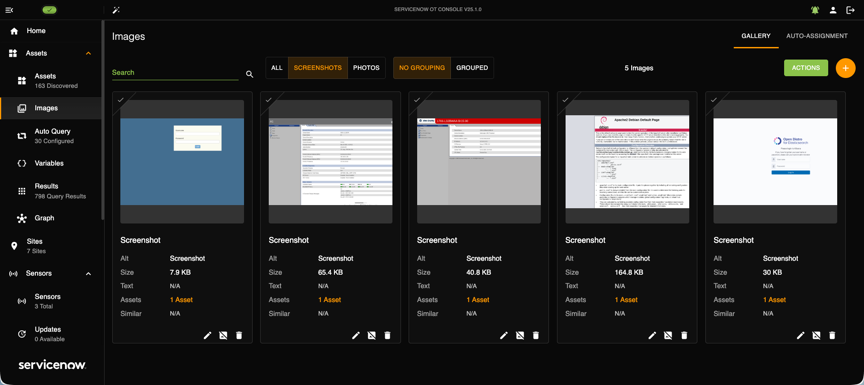Image resolution: width=864 pixels, height=385 pixels.
Task: Unassign image icon on 7.9 KB card
Action: 223,335
